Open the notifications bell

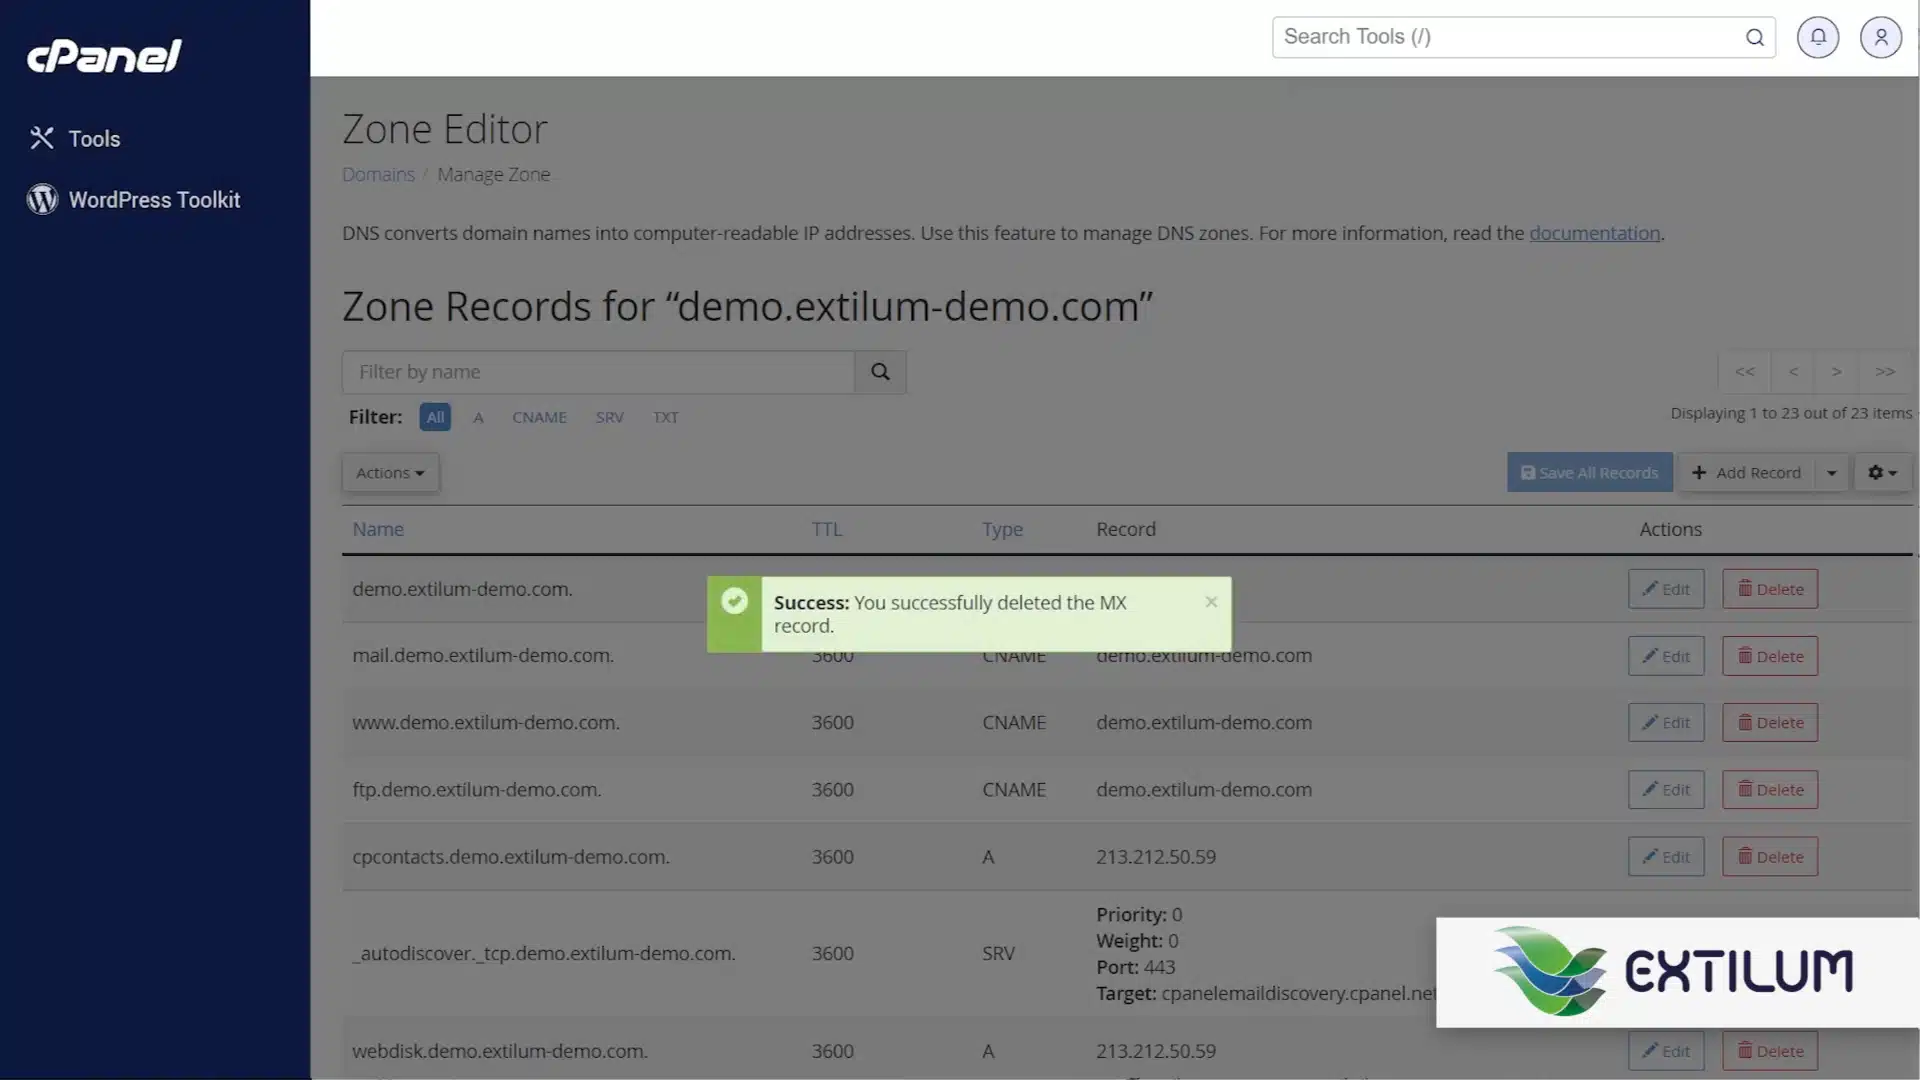click(1818, 37)
